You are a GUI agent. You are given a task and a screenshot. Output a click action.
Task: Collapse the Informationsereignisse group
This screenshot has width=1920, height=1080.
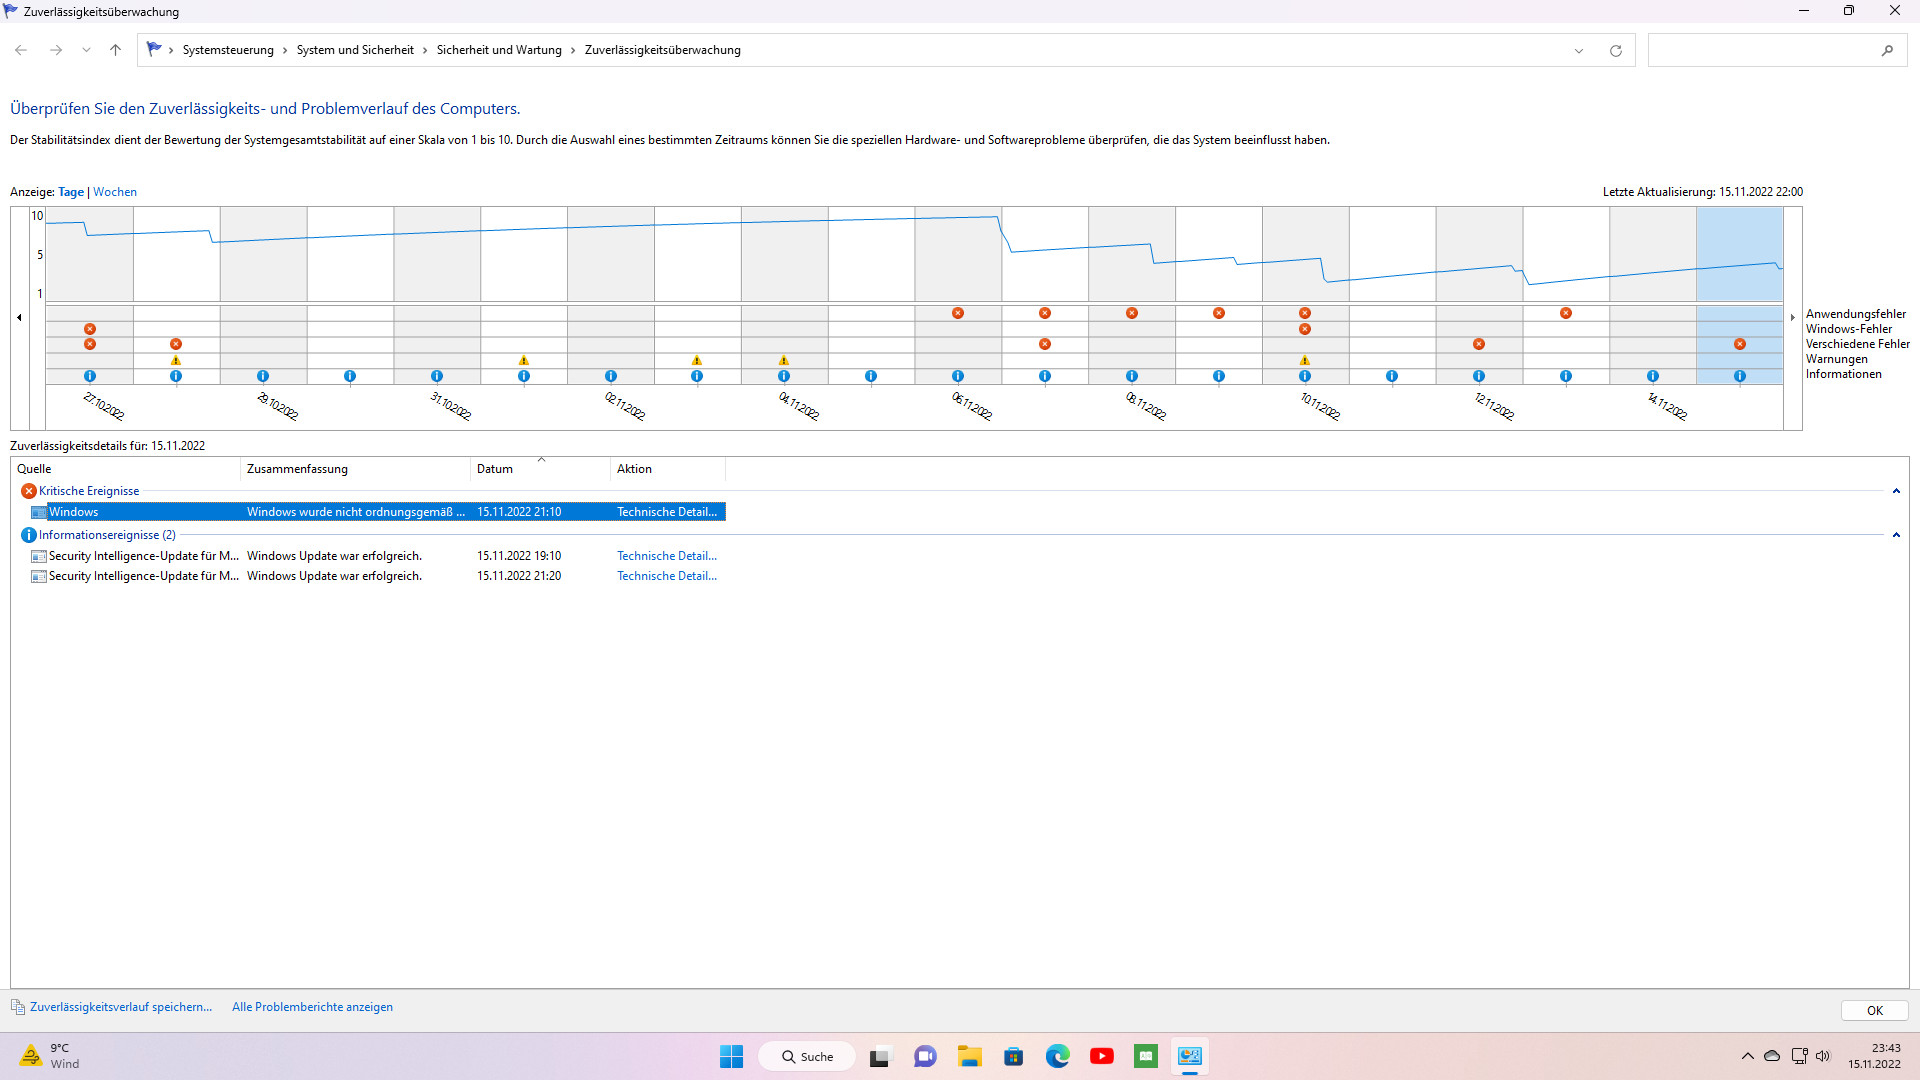1896,534
